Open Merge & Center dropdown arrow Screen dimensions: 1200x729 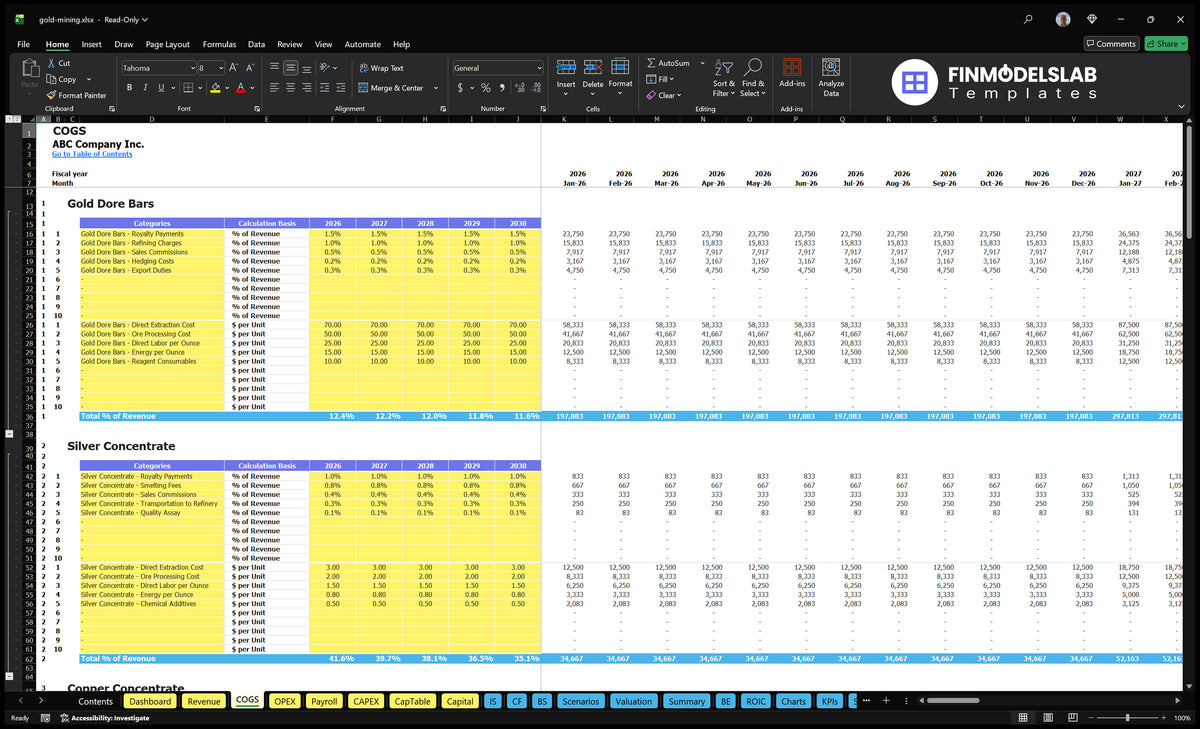[436, 88]
